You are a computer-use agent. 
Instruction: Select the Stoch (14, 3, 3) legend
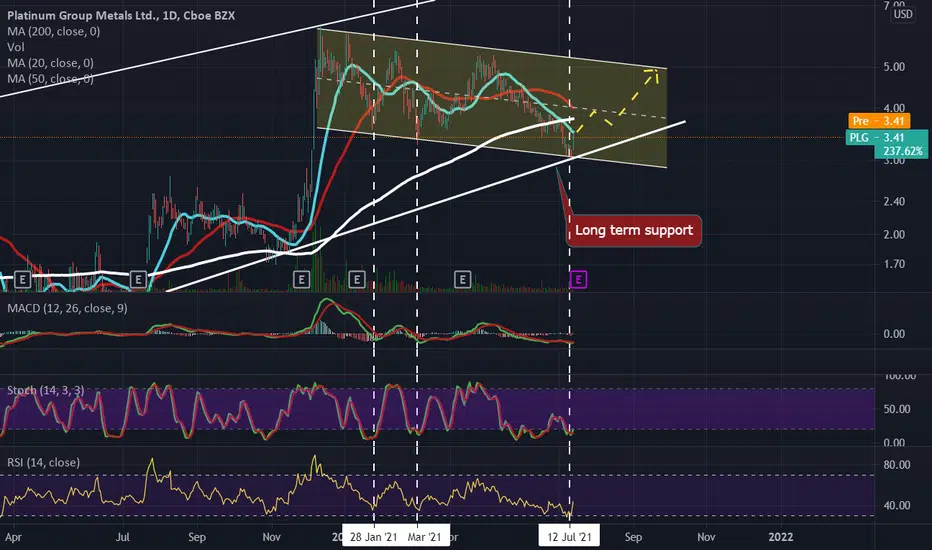[46, 390]
